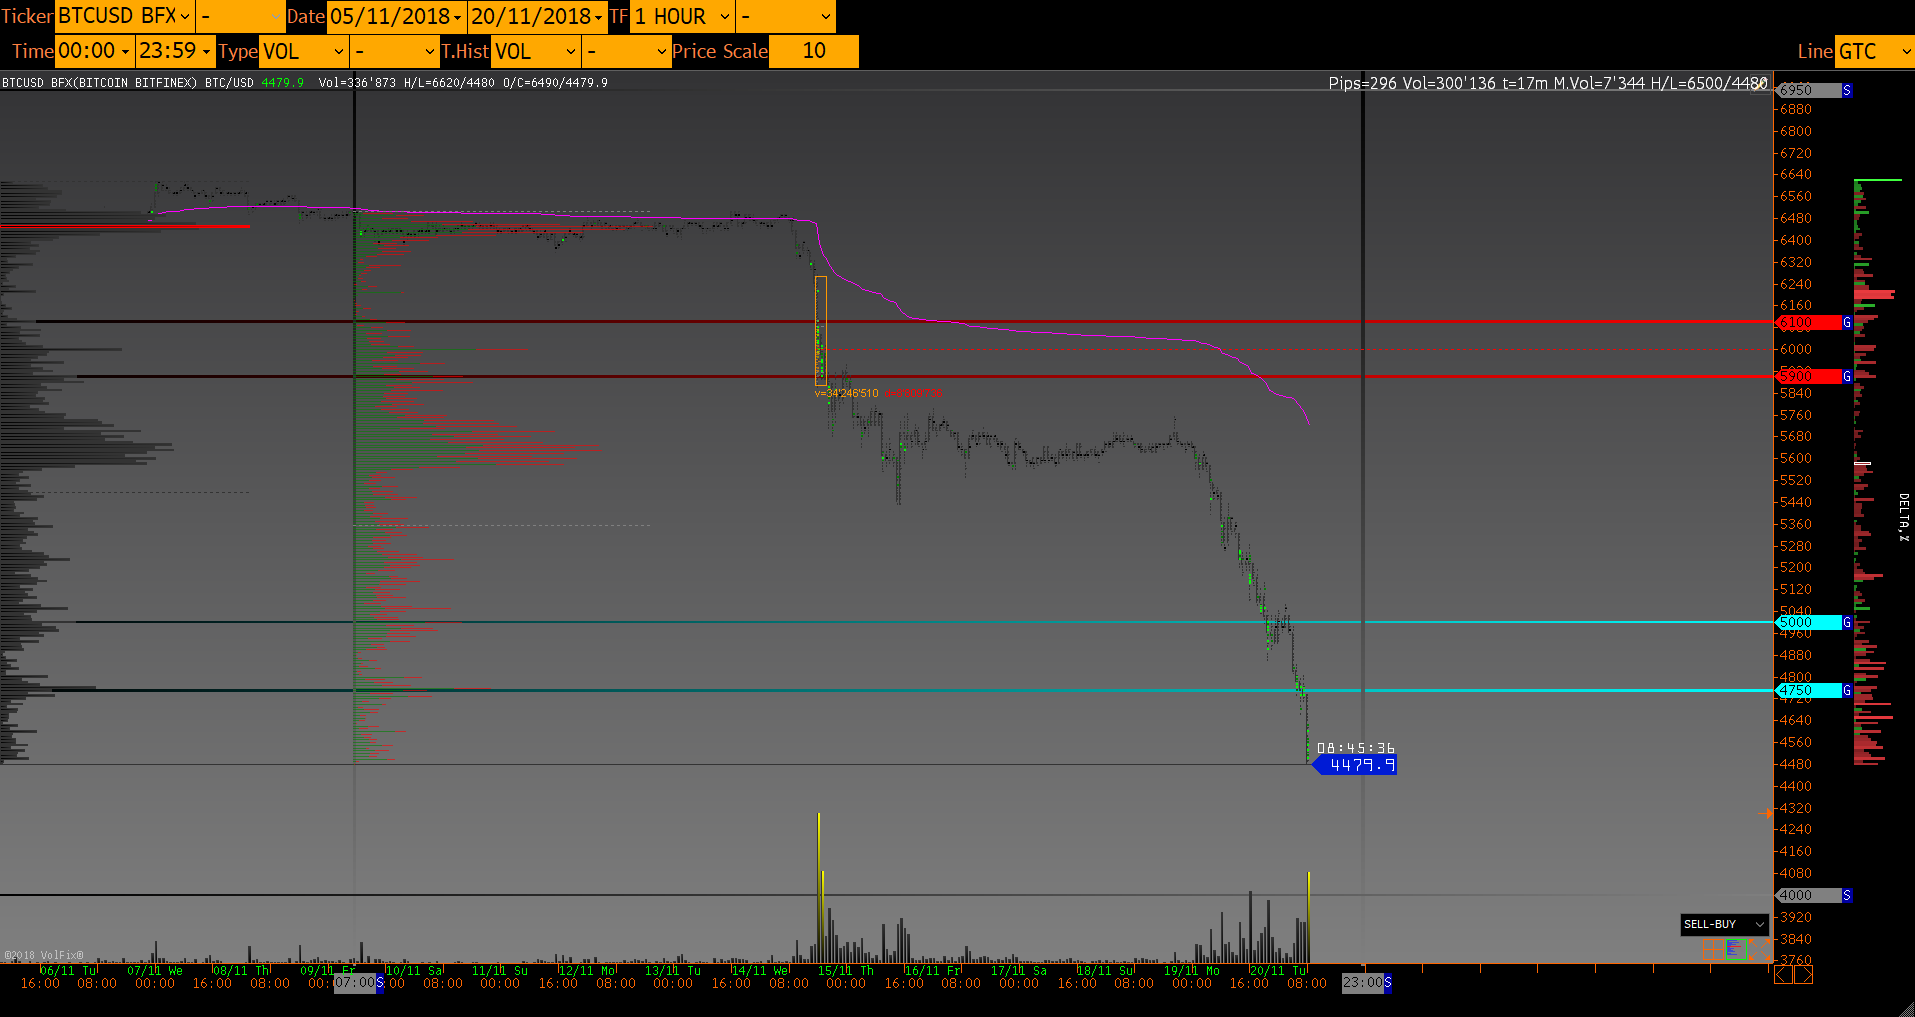Click the S marker beside the 4000 level
Image resolution: width=1915 pixels, height=1017 pixels.
point(1847,895)
